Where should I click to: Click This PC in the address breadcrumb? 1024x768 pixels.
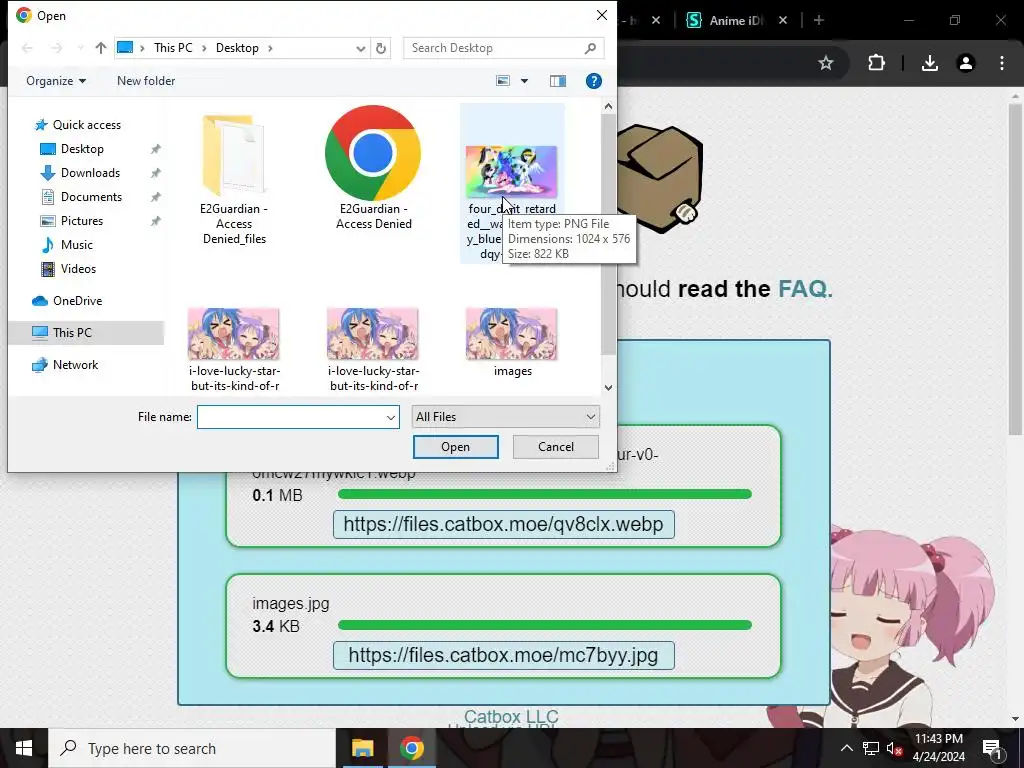point(173,48)
